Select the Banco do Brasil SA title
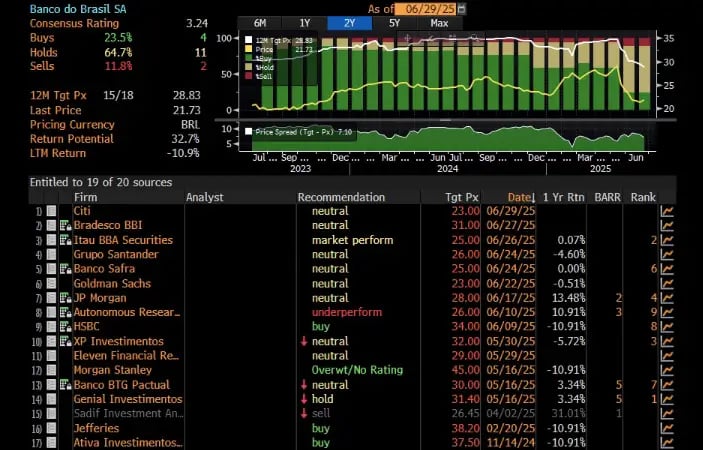This screenshot has width=703, height=450. coord(78,9)
